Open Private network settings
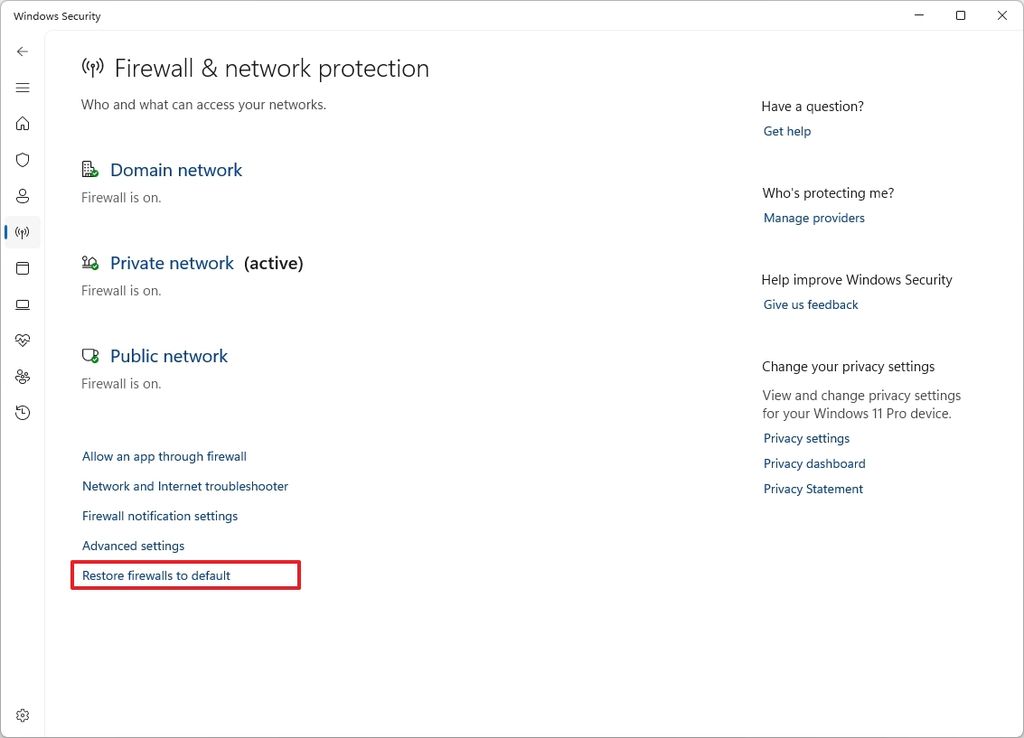Viewport: 1024px width, 738px height. click(x=172, y=263)
